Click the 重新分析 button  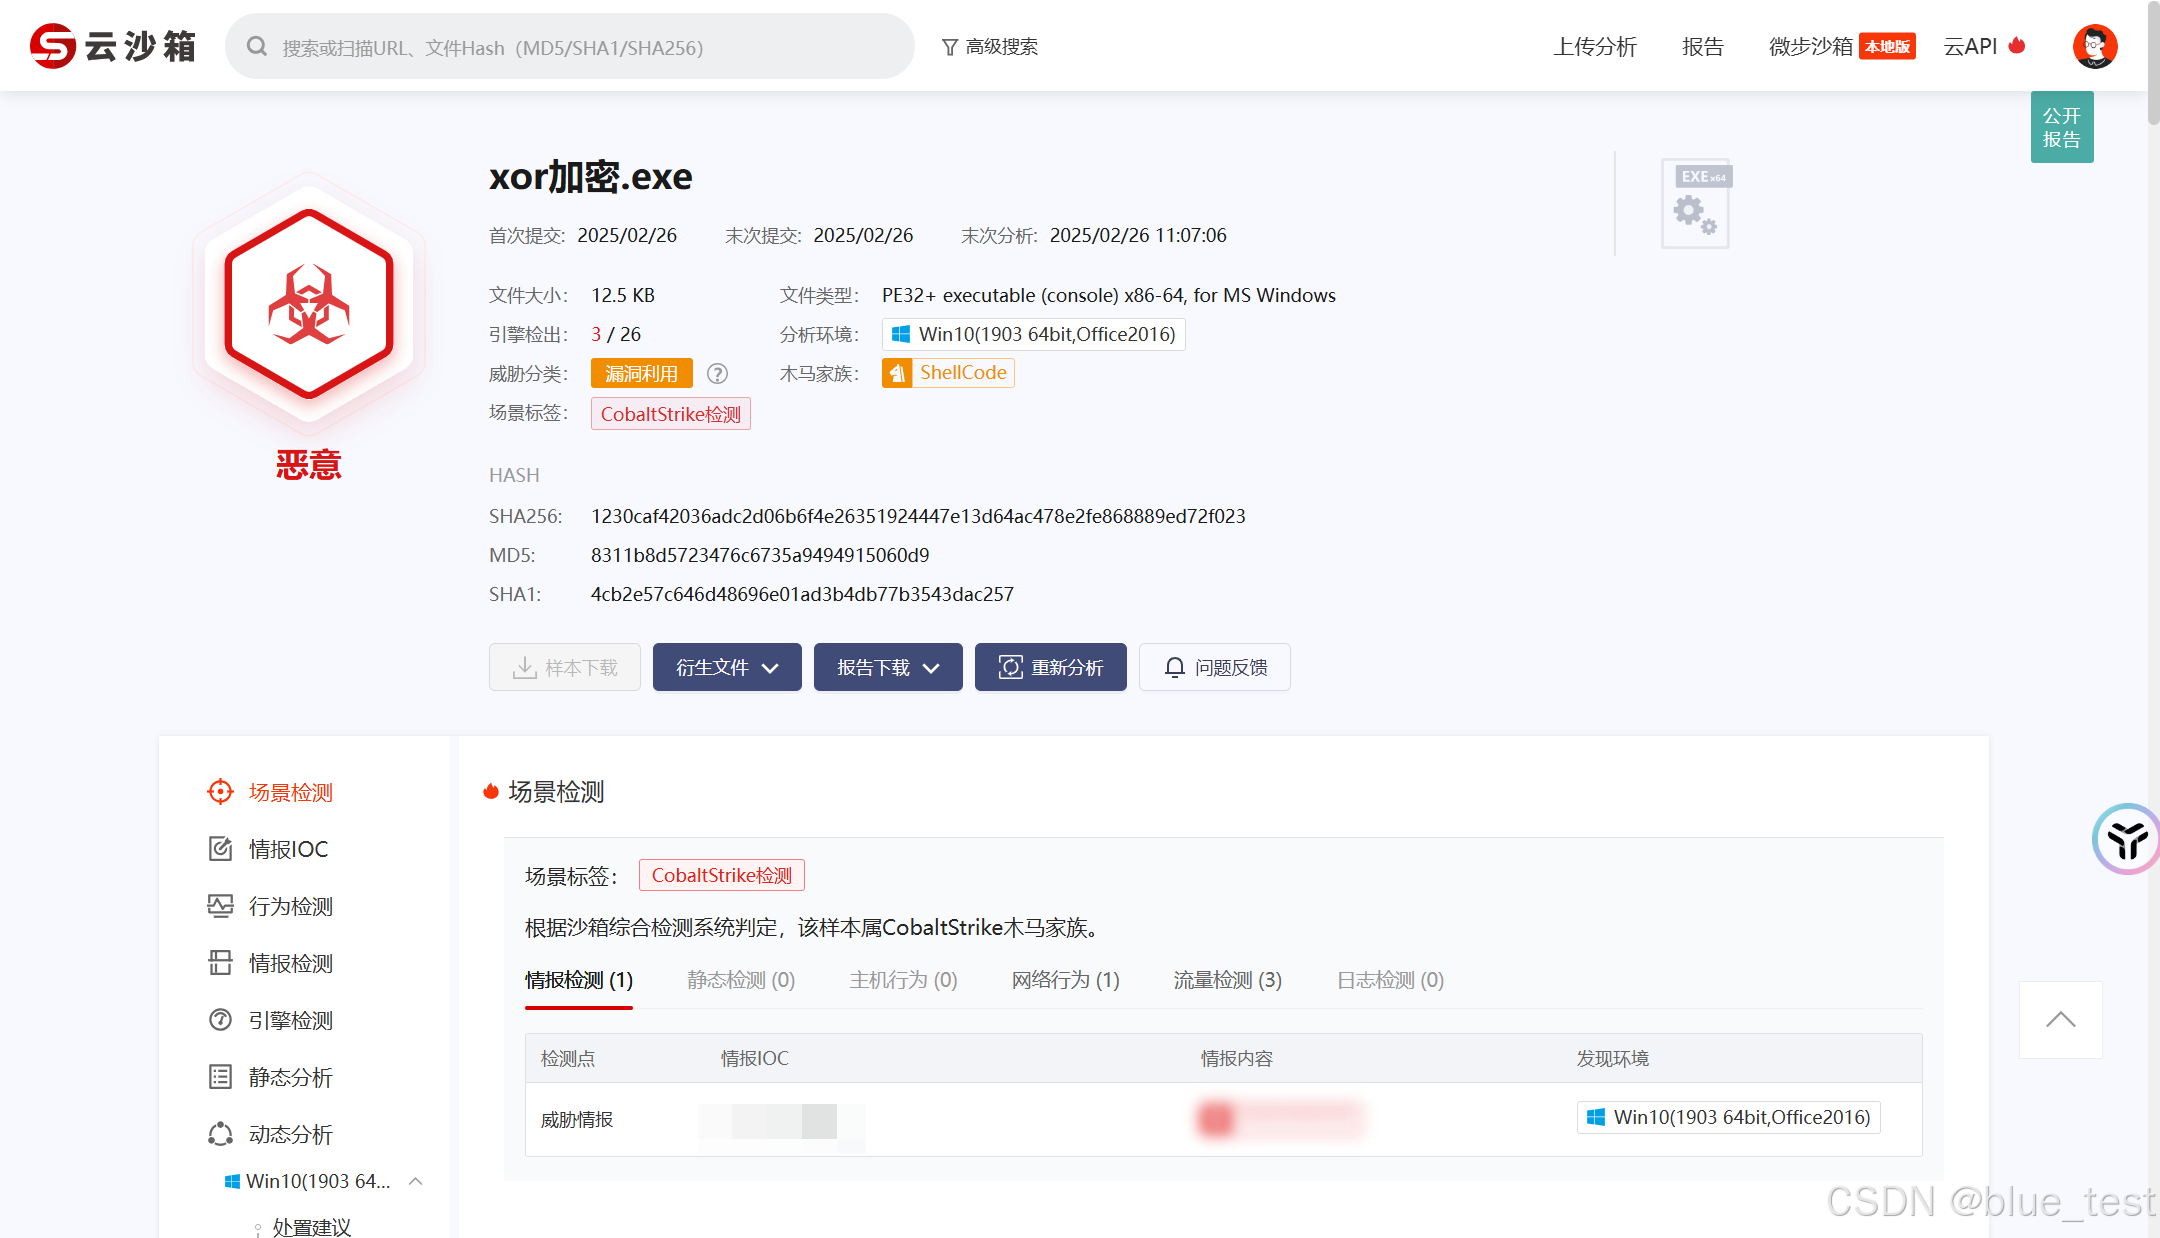coord(1050,667)
